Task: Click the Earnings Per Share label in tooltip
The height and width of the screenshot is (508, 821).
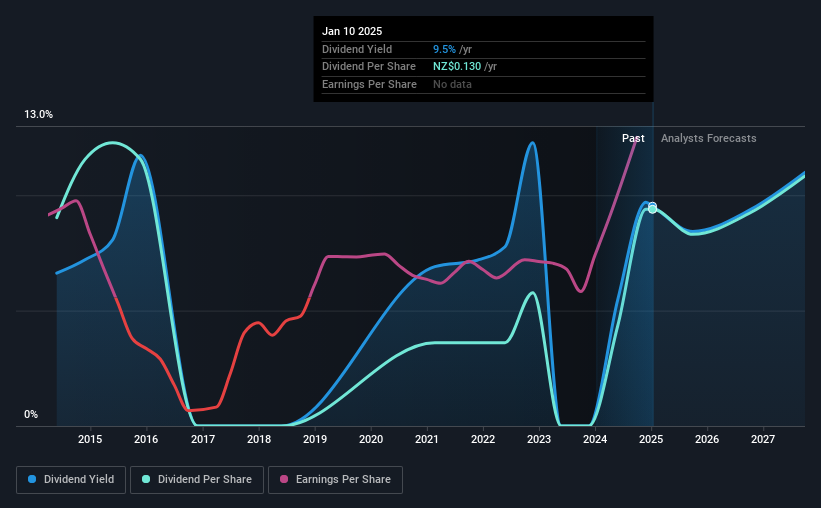Action: pyautogui.click(x=369, y=84)
